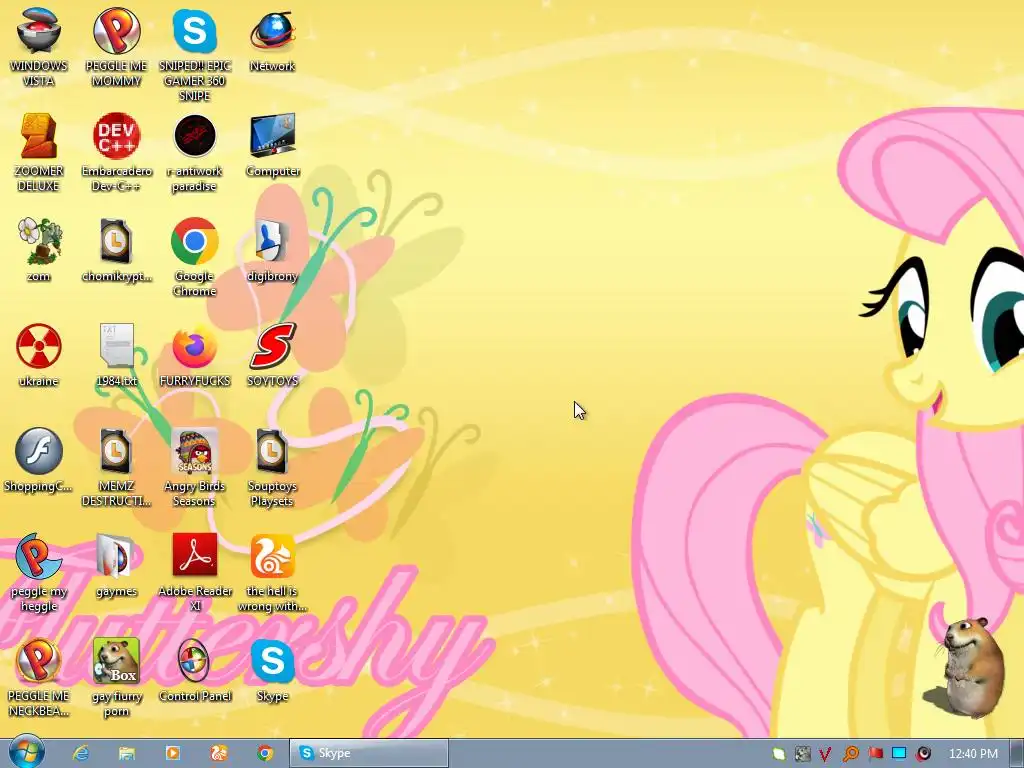This screenshot has height=768, width=1024.
Task: Click the orange magnifier tray icon
Action: (850, 754)
